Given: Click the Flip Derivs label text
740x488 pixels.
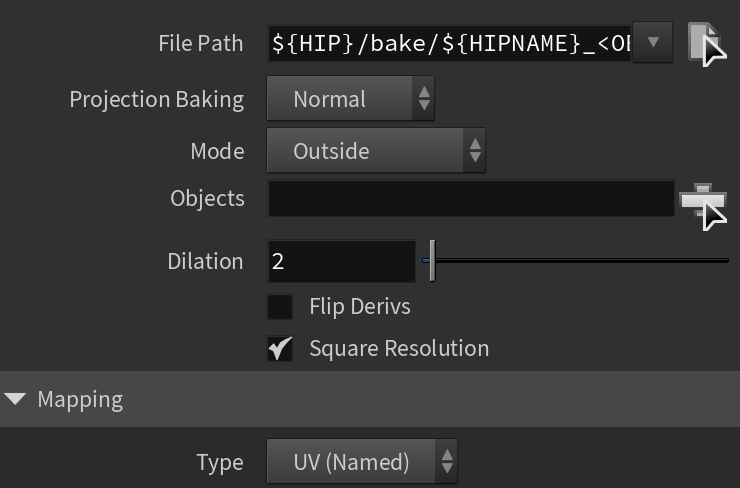Looking at the screenshot, I should tap(360, 307).
